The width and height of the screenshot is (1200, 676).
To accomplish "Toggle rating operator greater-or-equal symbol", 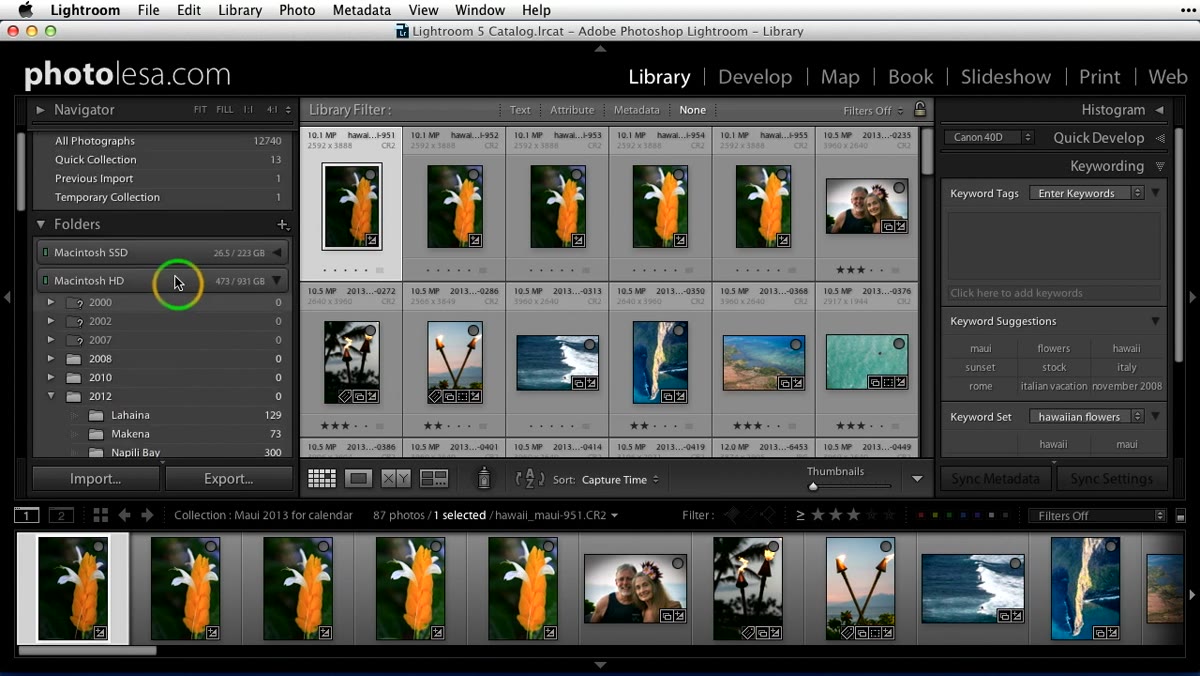I will coord(800,515).
